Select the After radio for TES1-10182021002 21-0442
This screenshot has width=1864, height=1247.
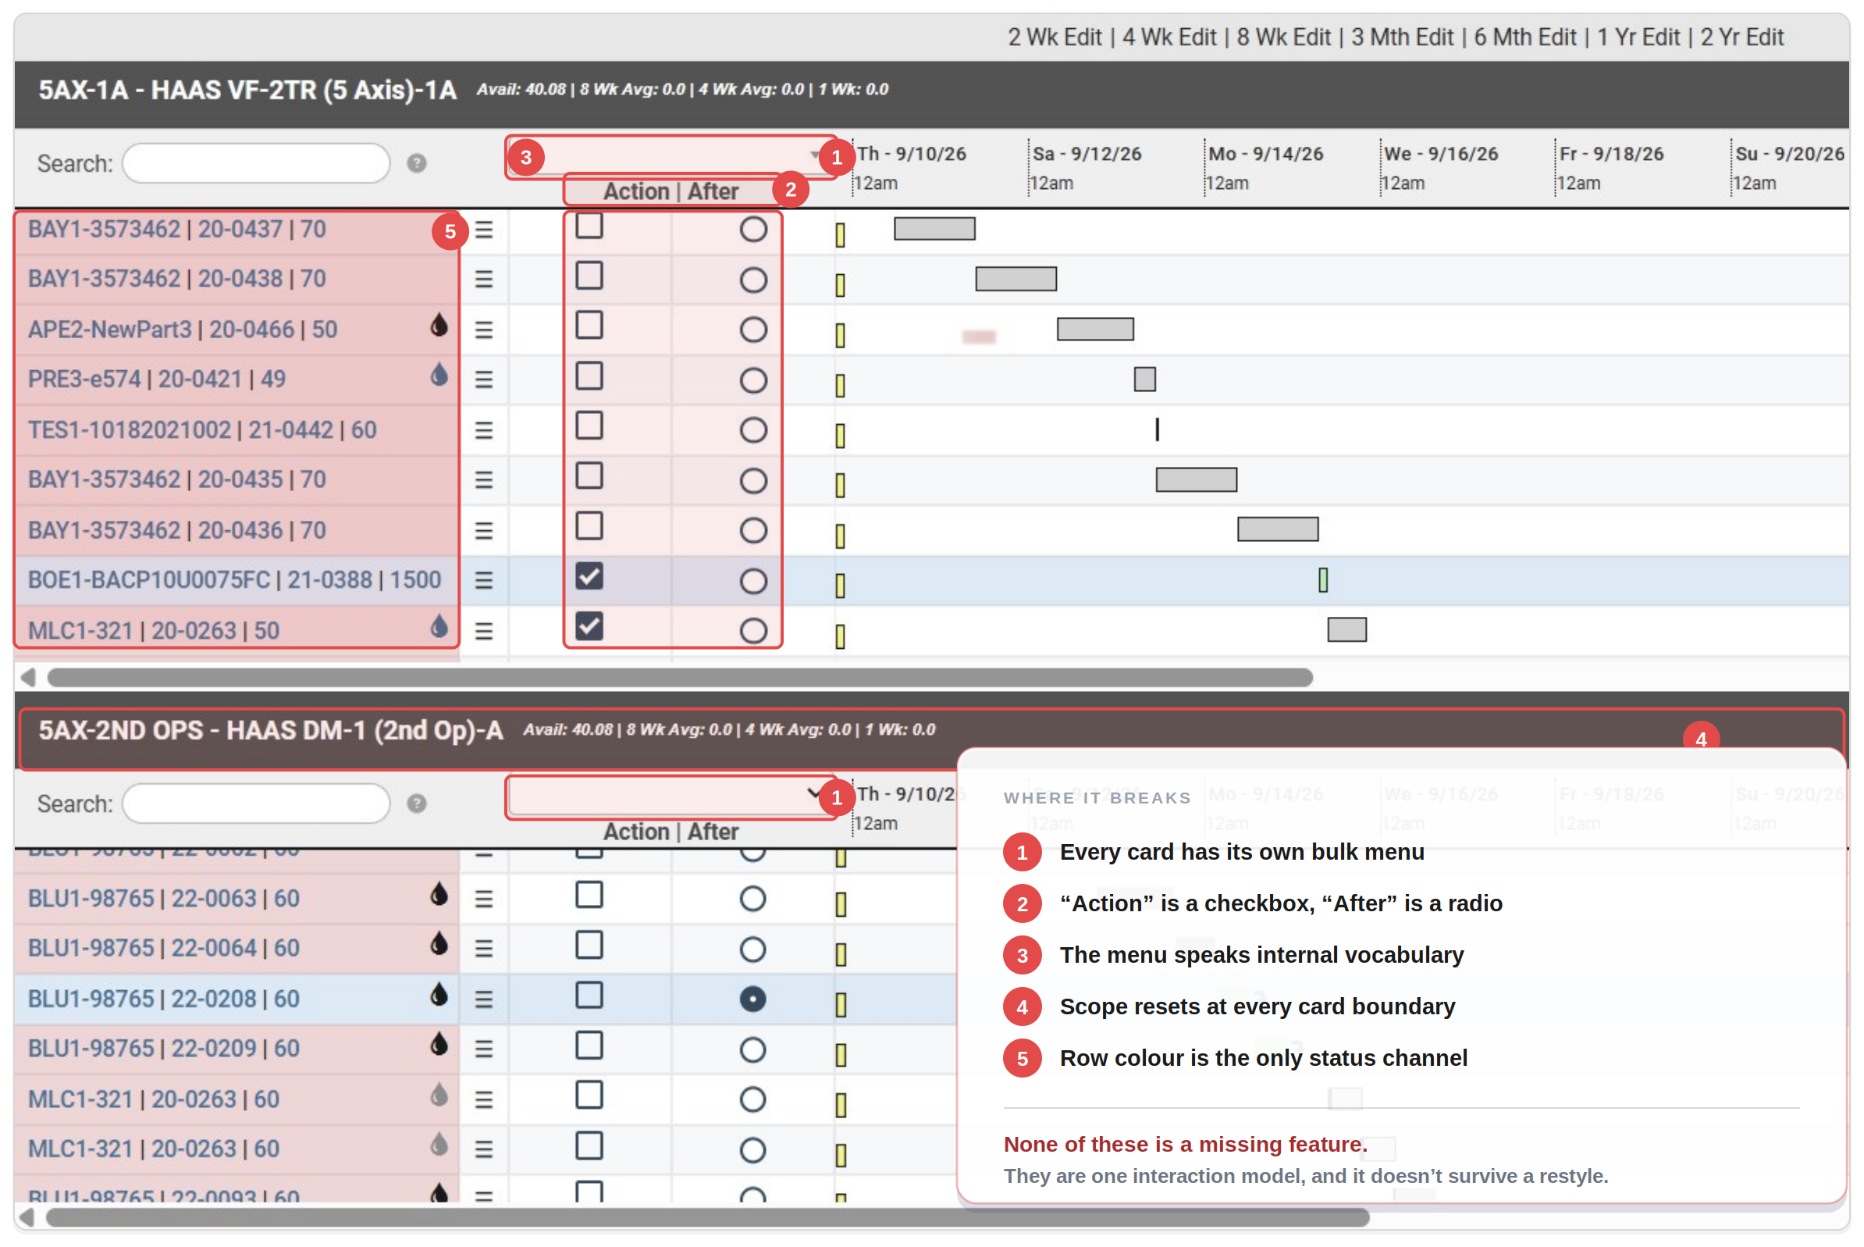753,430
